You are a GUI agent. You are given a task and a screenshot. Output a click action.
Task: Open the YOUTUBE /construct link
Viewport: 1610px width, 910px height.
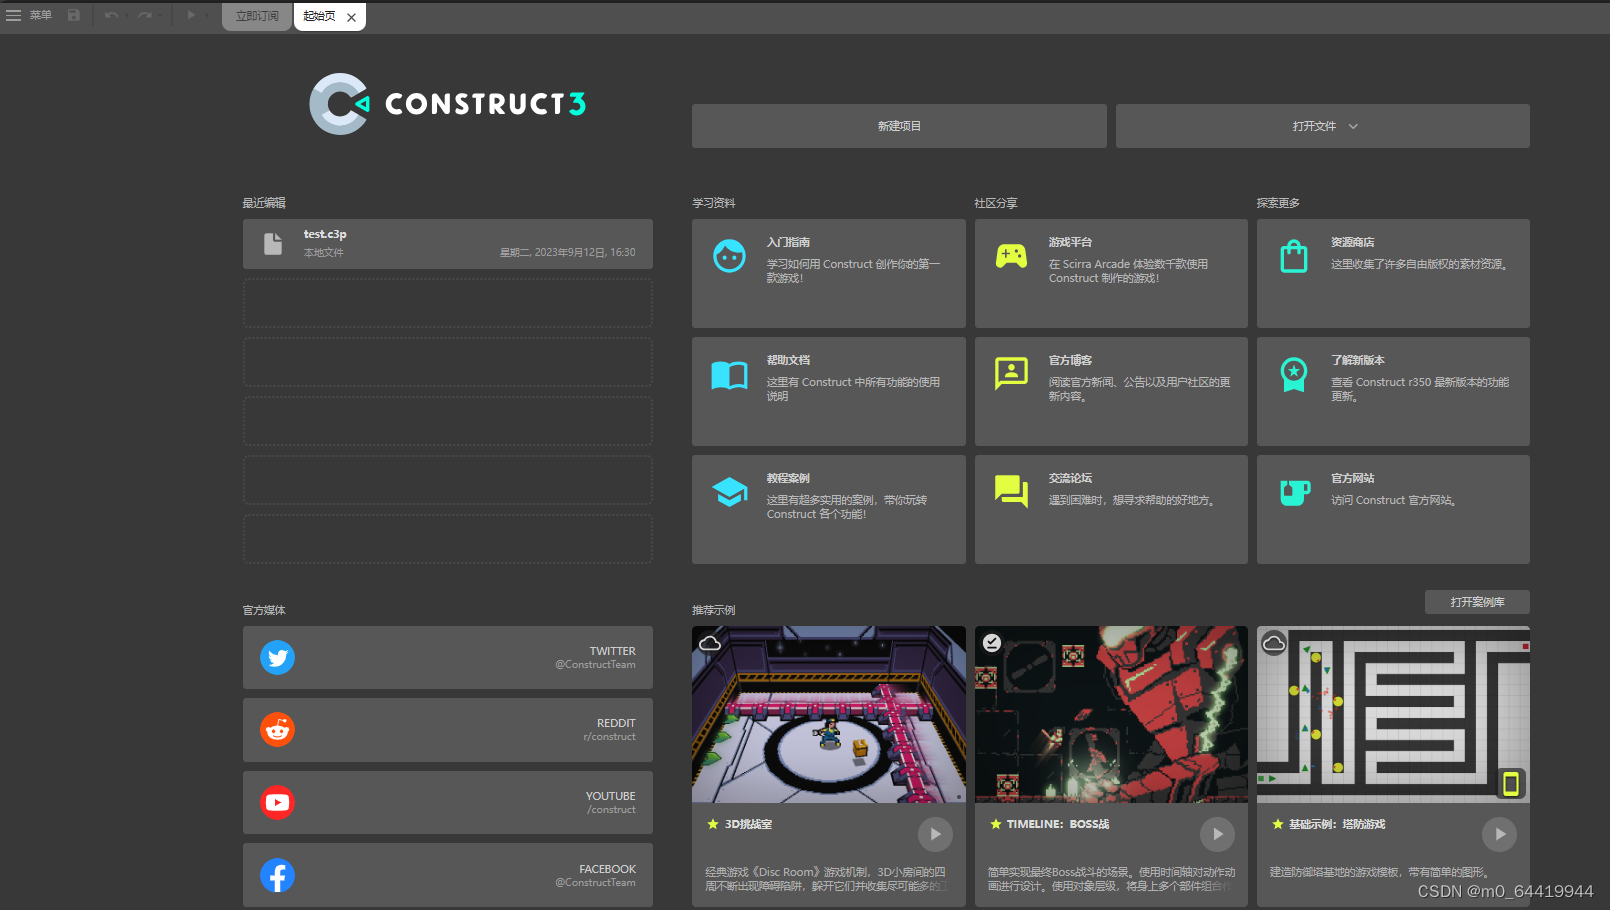click(448, 802)
